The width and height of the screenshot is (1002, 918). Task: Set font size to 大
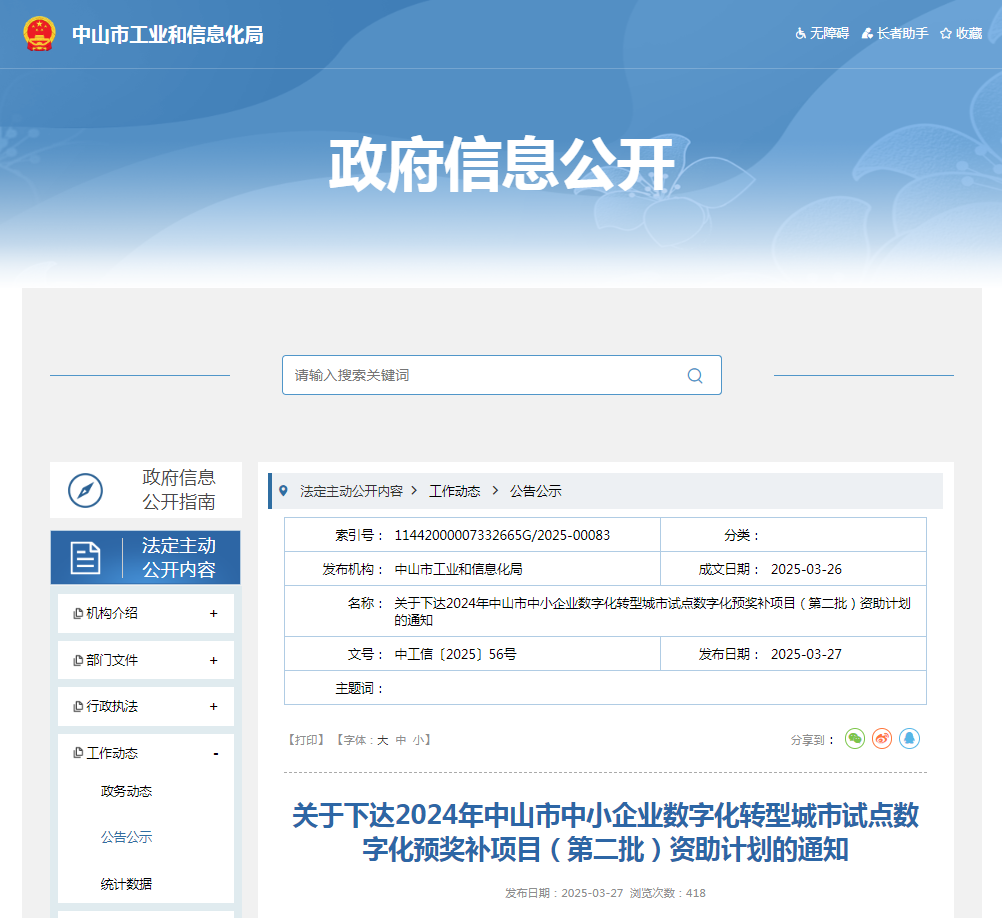(x=382, y=740)
